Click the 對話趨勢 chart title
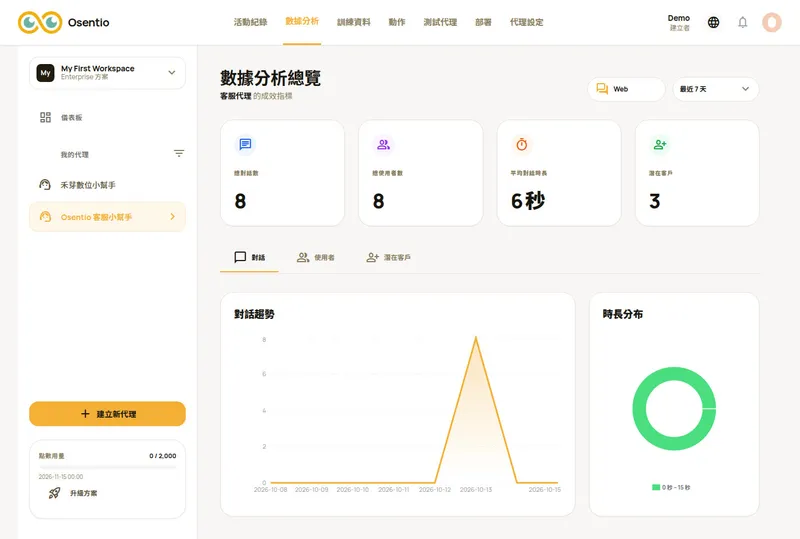This screenshot has height=539, width=800. [x=254, y=314]
